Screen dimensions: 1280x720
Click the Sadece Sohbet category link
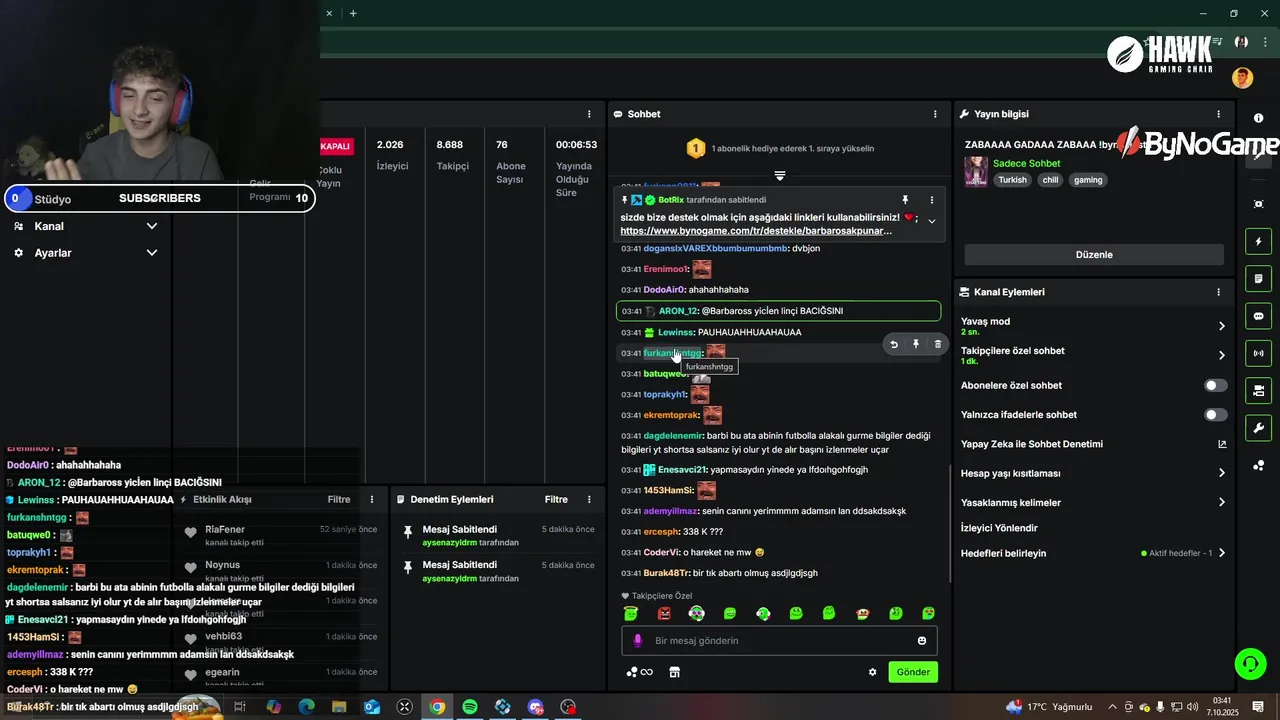(1026, 163)
